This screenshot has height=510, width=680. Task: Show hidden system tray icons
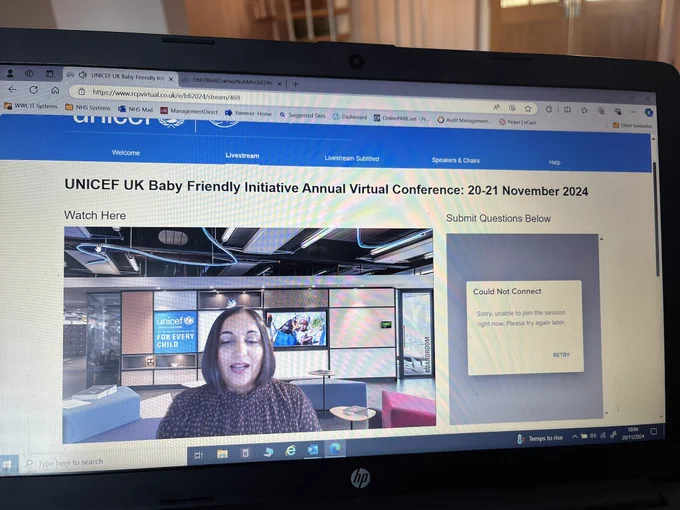tap(575, 437)
